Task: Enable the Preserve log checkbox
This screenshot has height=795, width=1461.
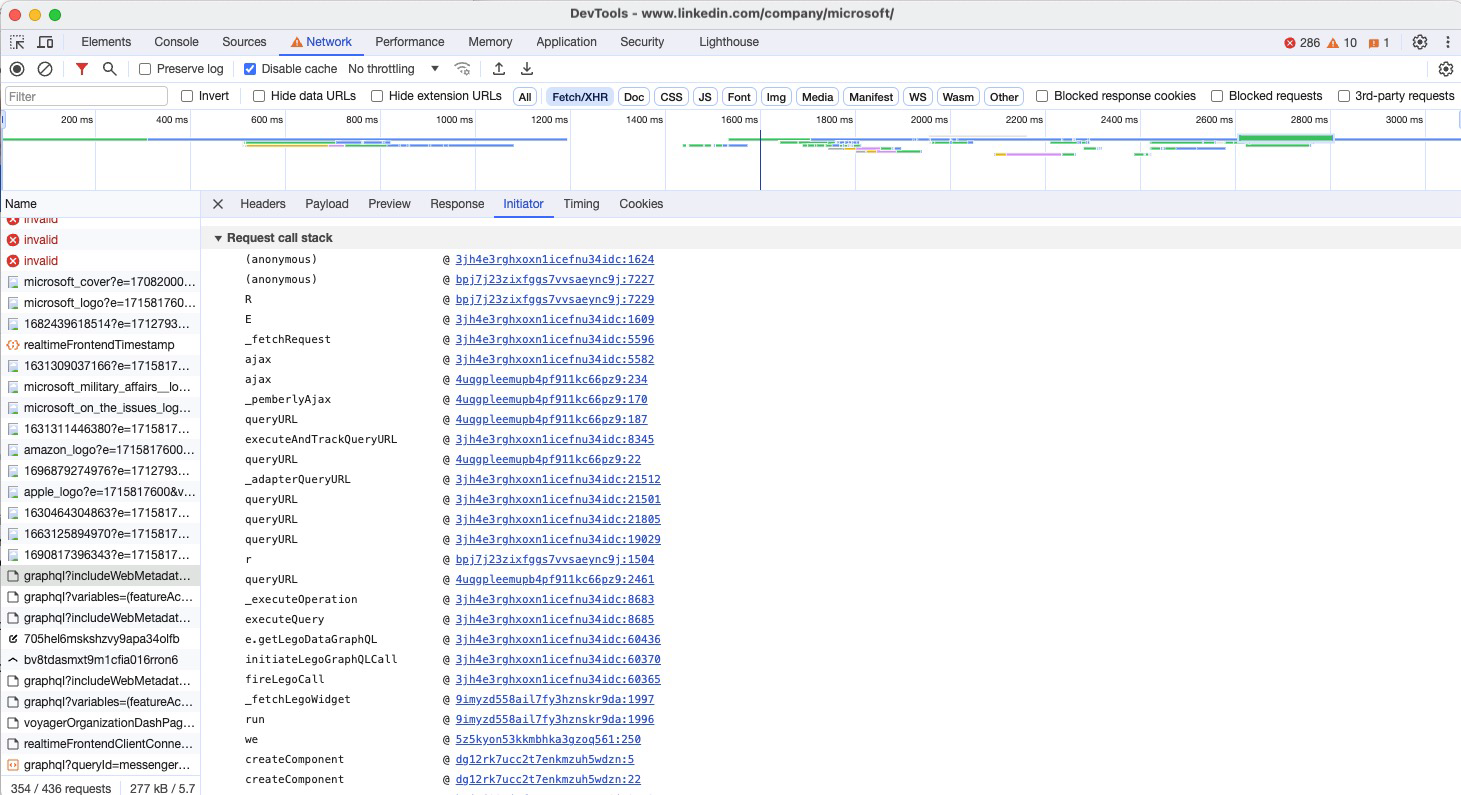Action: point(144,69)
